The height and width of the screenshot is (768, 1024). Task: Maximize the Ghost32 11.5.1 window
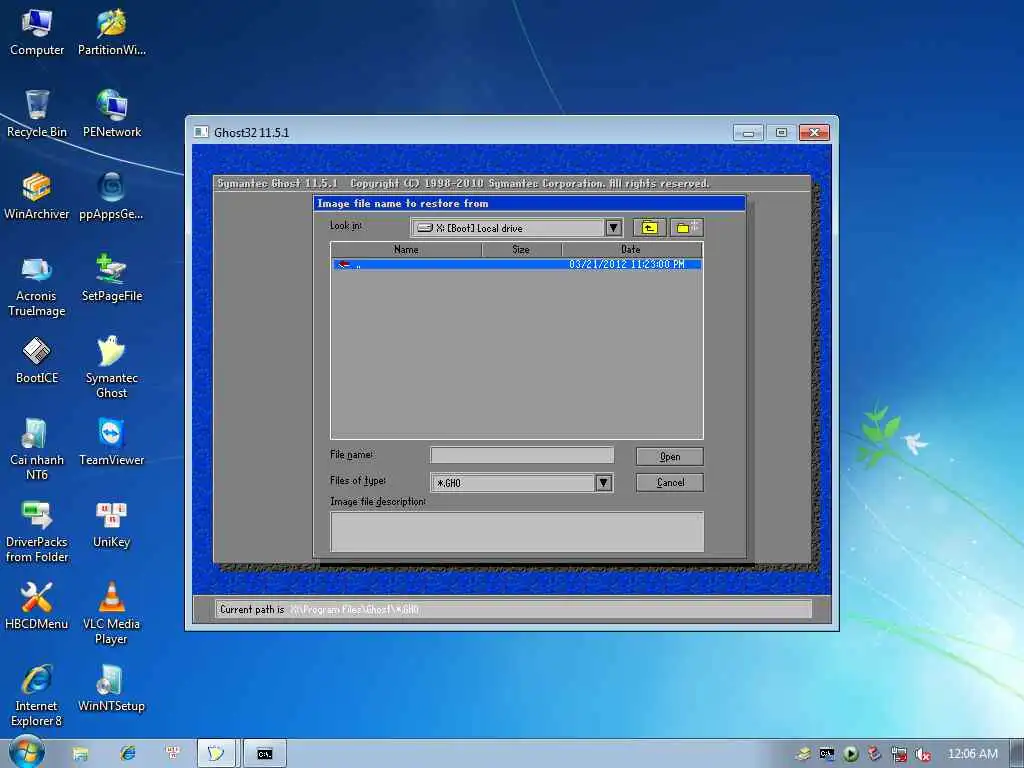781,133
